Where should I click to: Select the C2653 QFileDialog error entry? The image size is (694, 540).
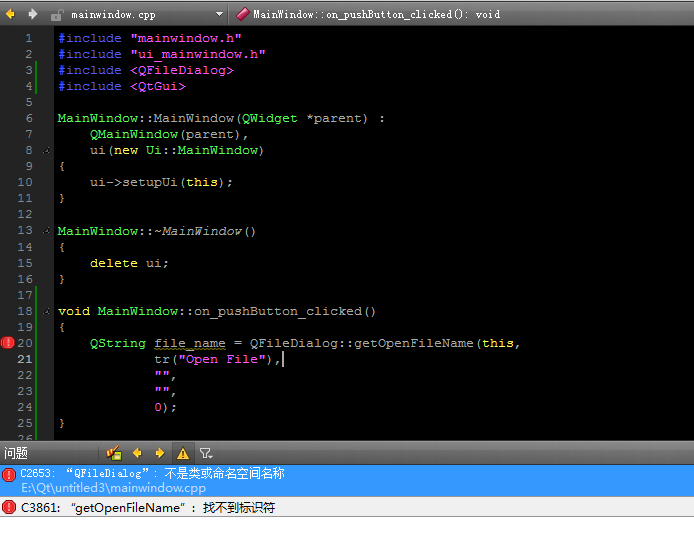pyautogui.click(x=347, y=480)
